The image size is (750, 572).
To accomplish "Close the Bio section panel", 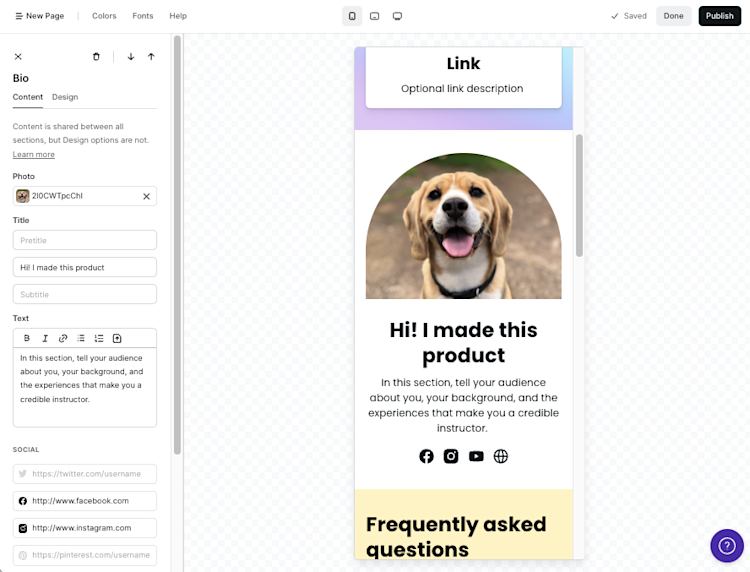I will [18, 56].
